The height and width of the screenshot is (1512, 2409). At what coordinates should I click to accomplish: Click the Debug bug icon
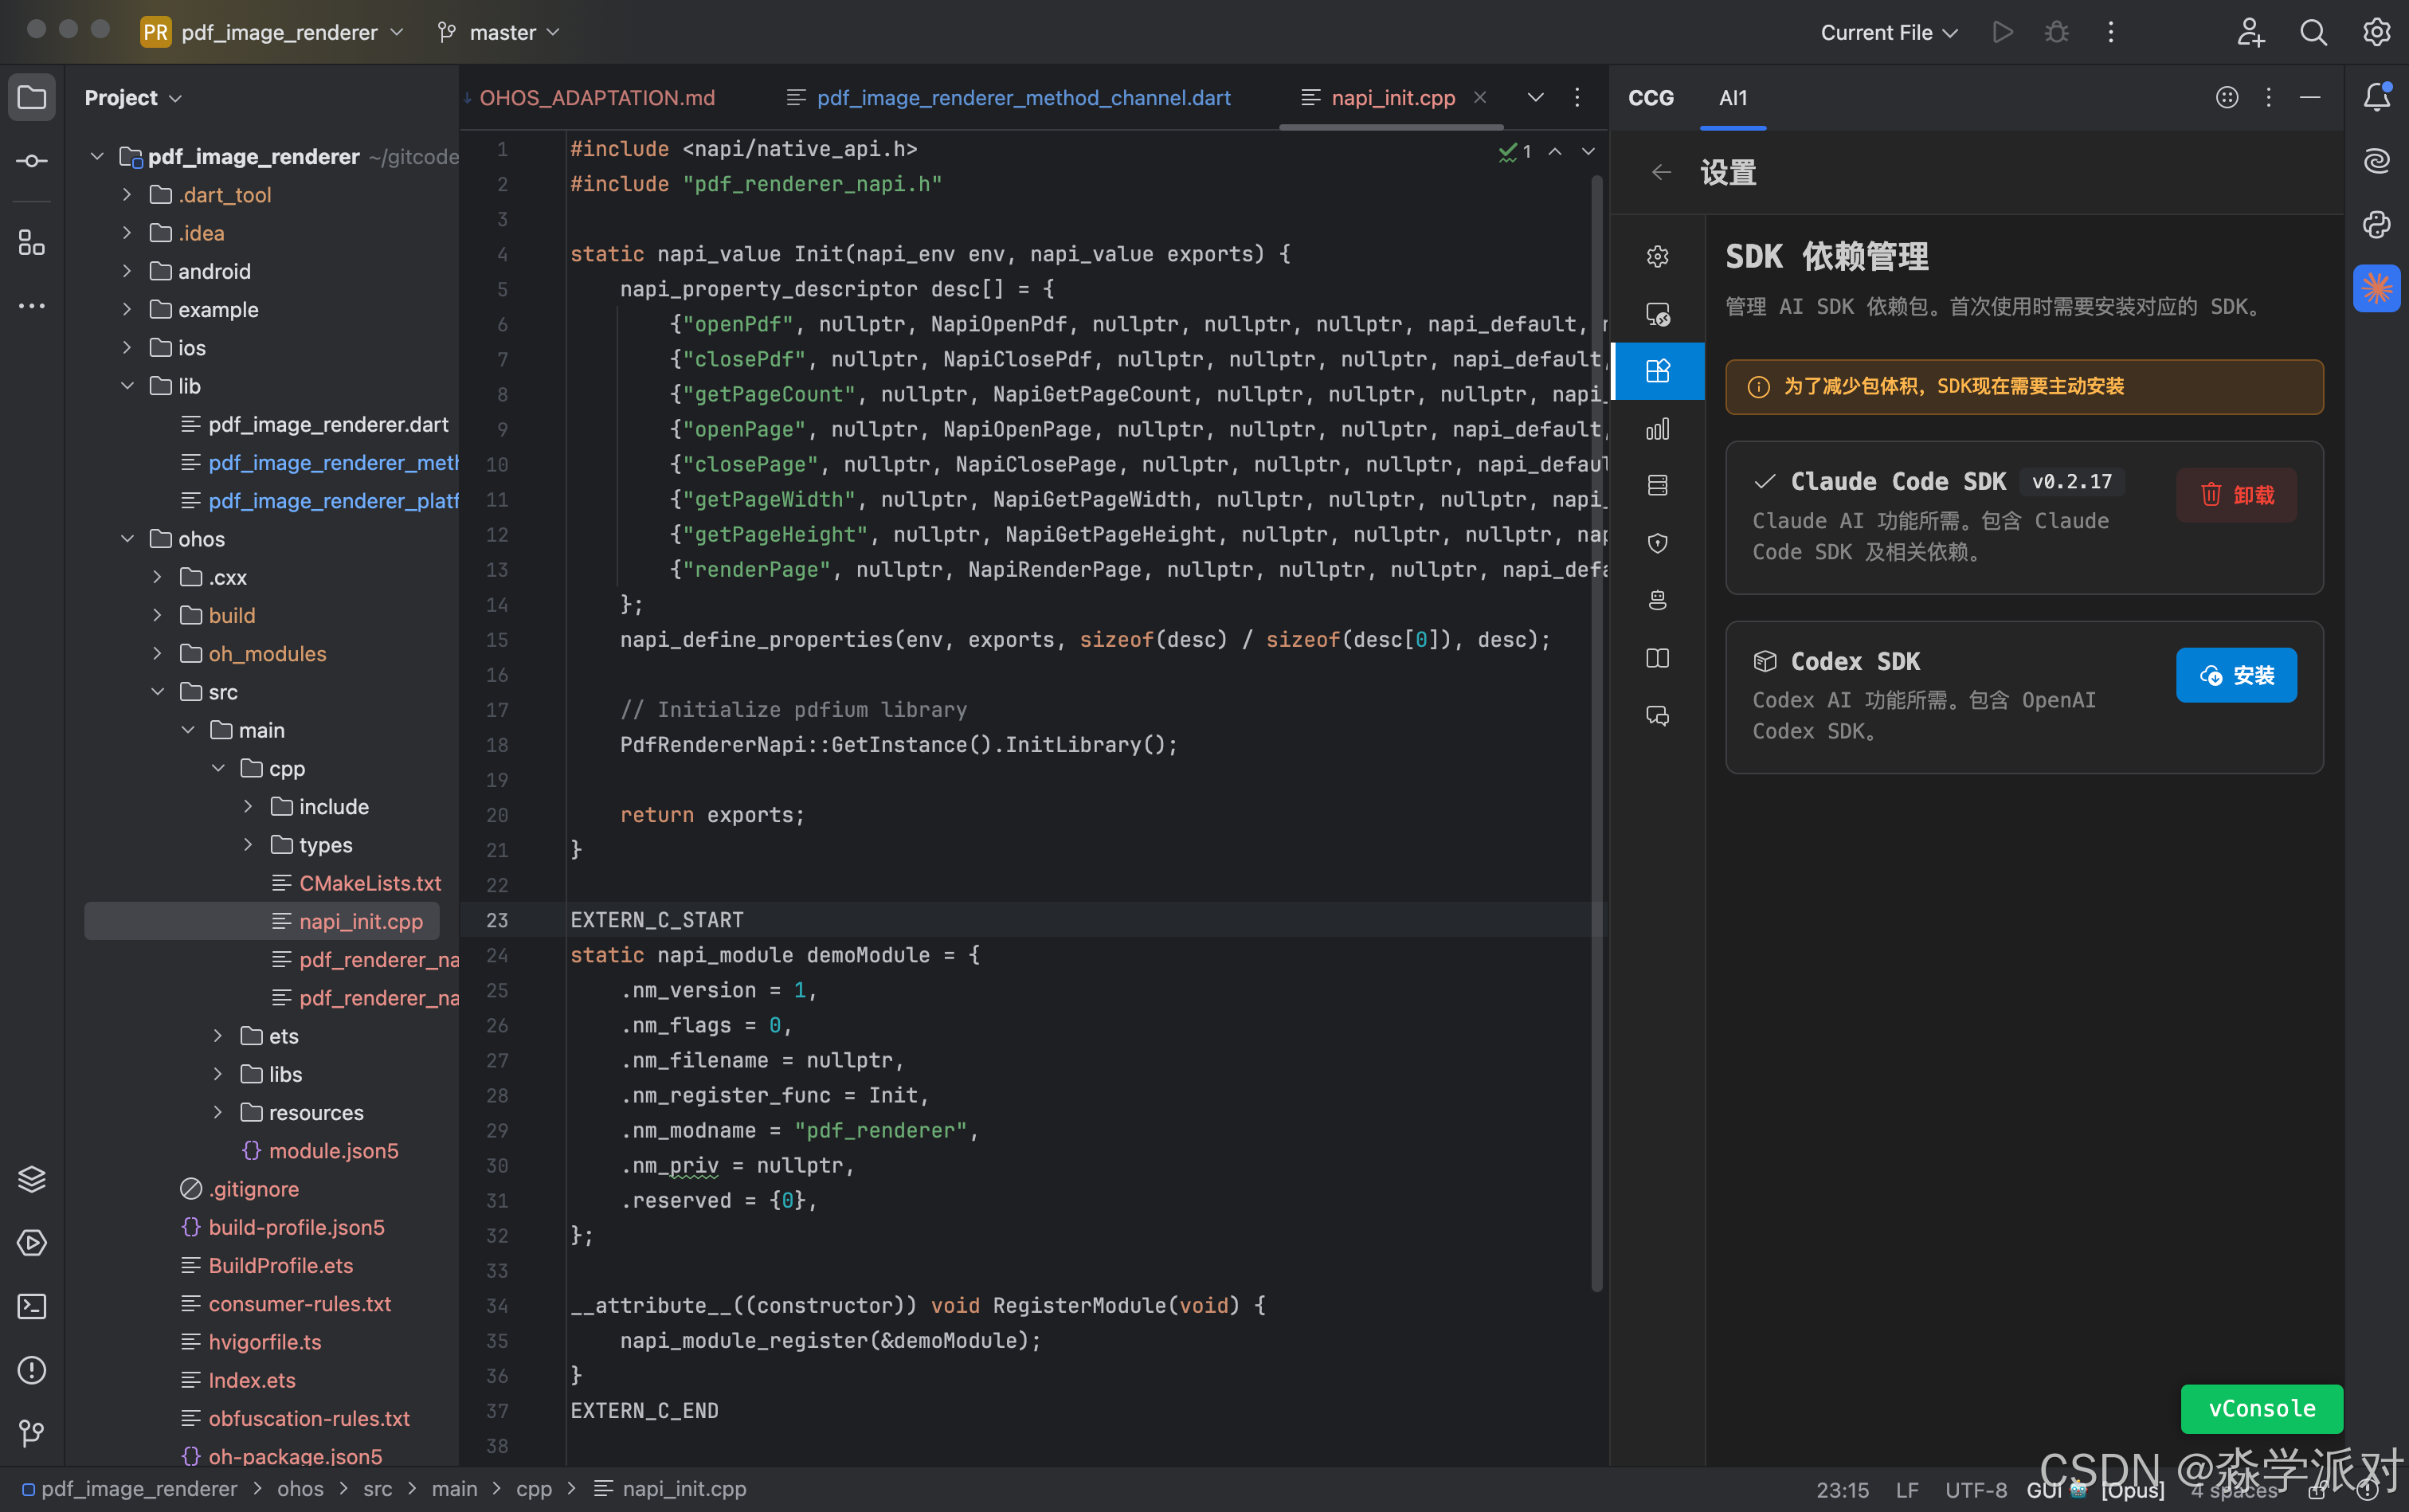2056,32
